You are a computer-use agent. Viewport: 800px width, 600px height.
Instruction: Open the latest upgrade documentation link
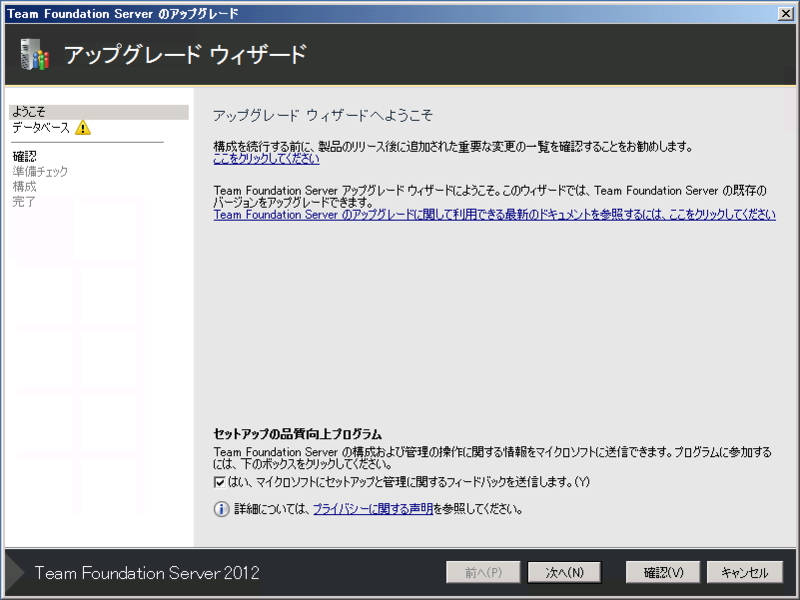pos(494,215)
